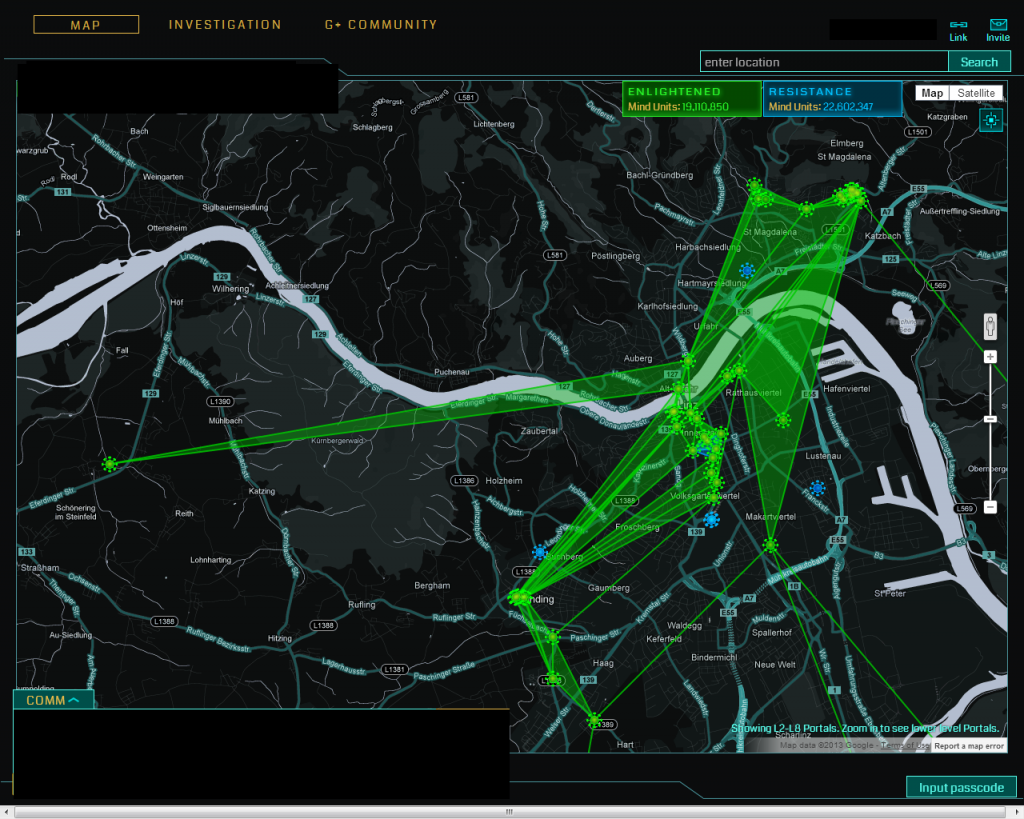Click the green portal near Schönering
This screenshot has height=819, width=1024.
[110, 464]
